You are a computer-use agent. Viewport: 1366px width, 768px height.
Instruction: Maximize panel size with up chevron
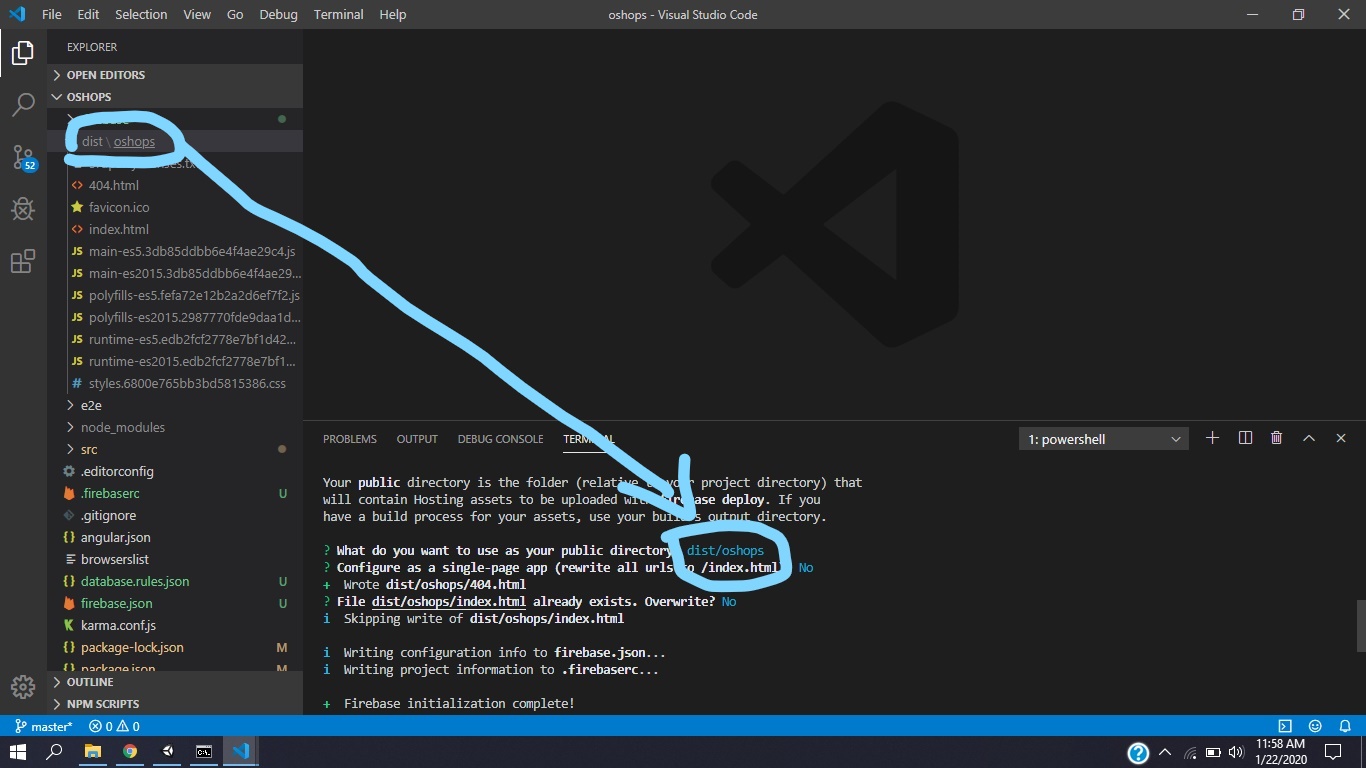click(x=1308, y=438)
